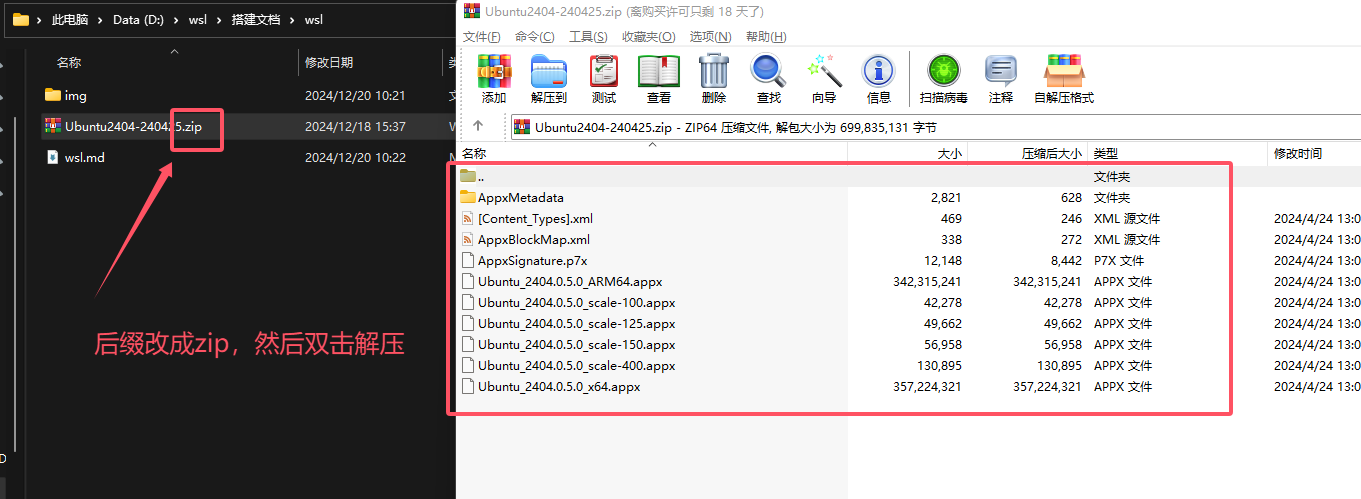Open the 帮助(H) menu
1361x499 pixels.
[x=766, y=37]
